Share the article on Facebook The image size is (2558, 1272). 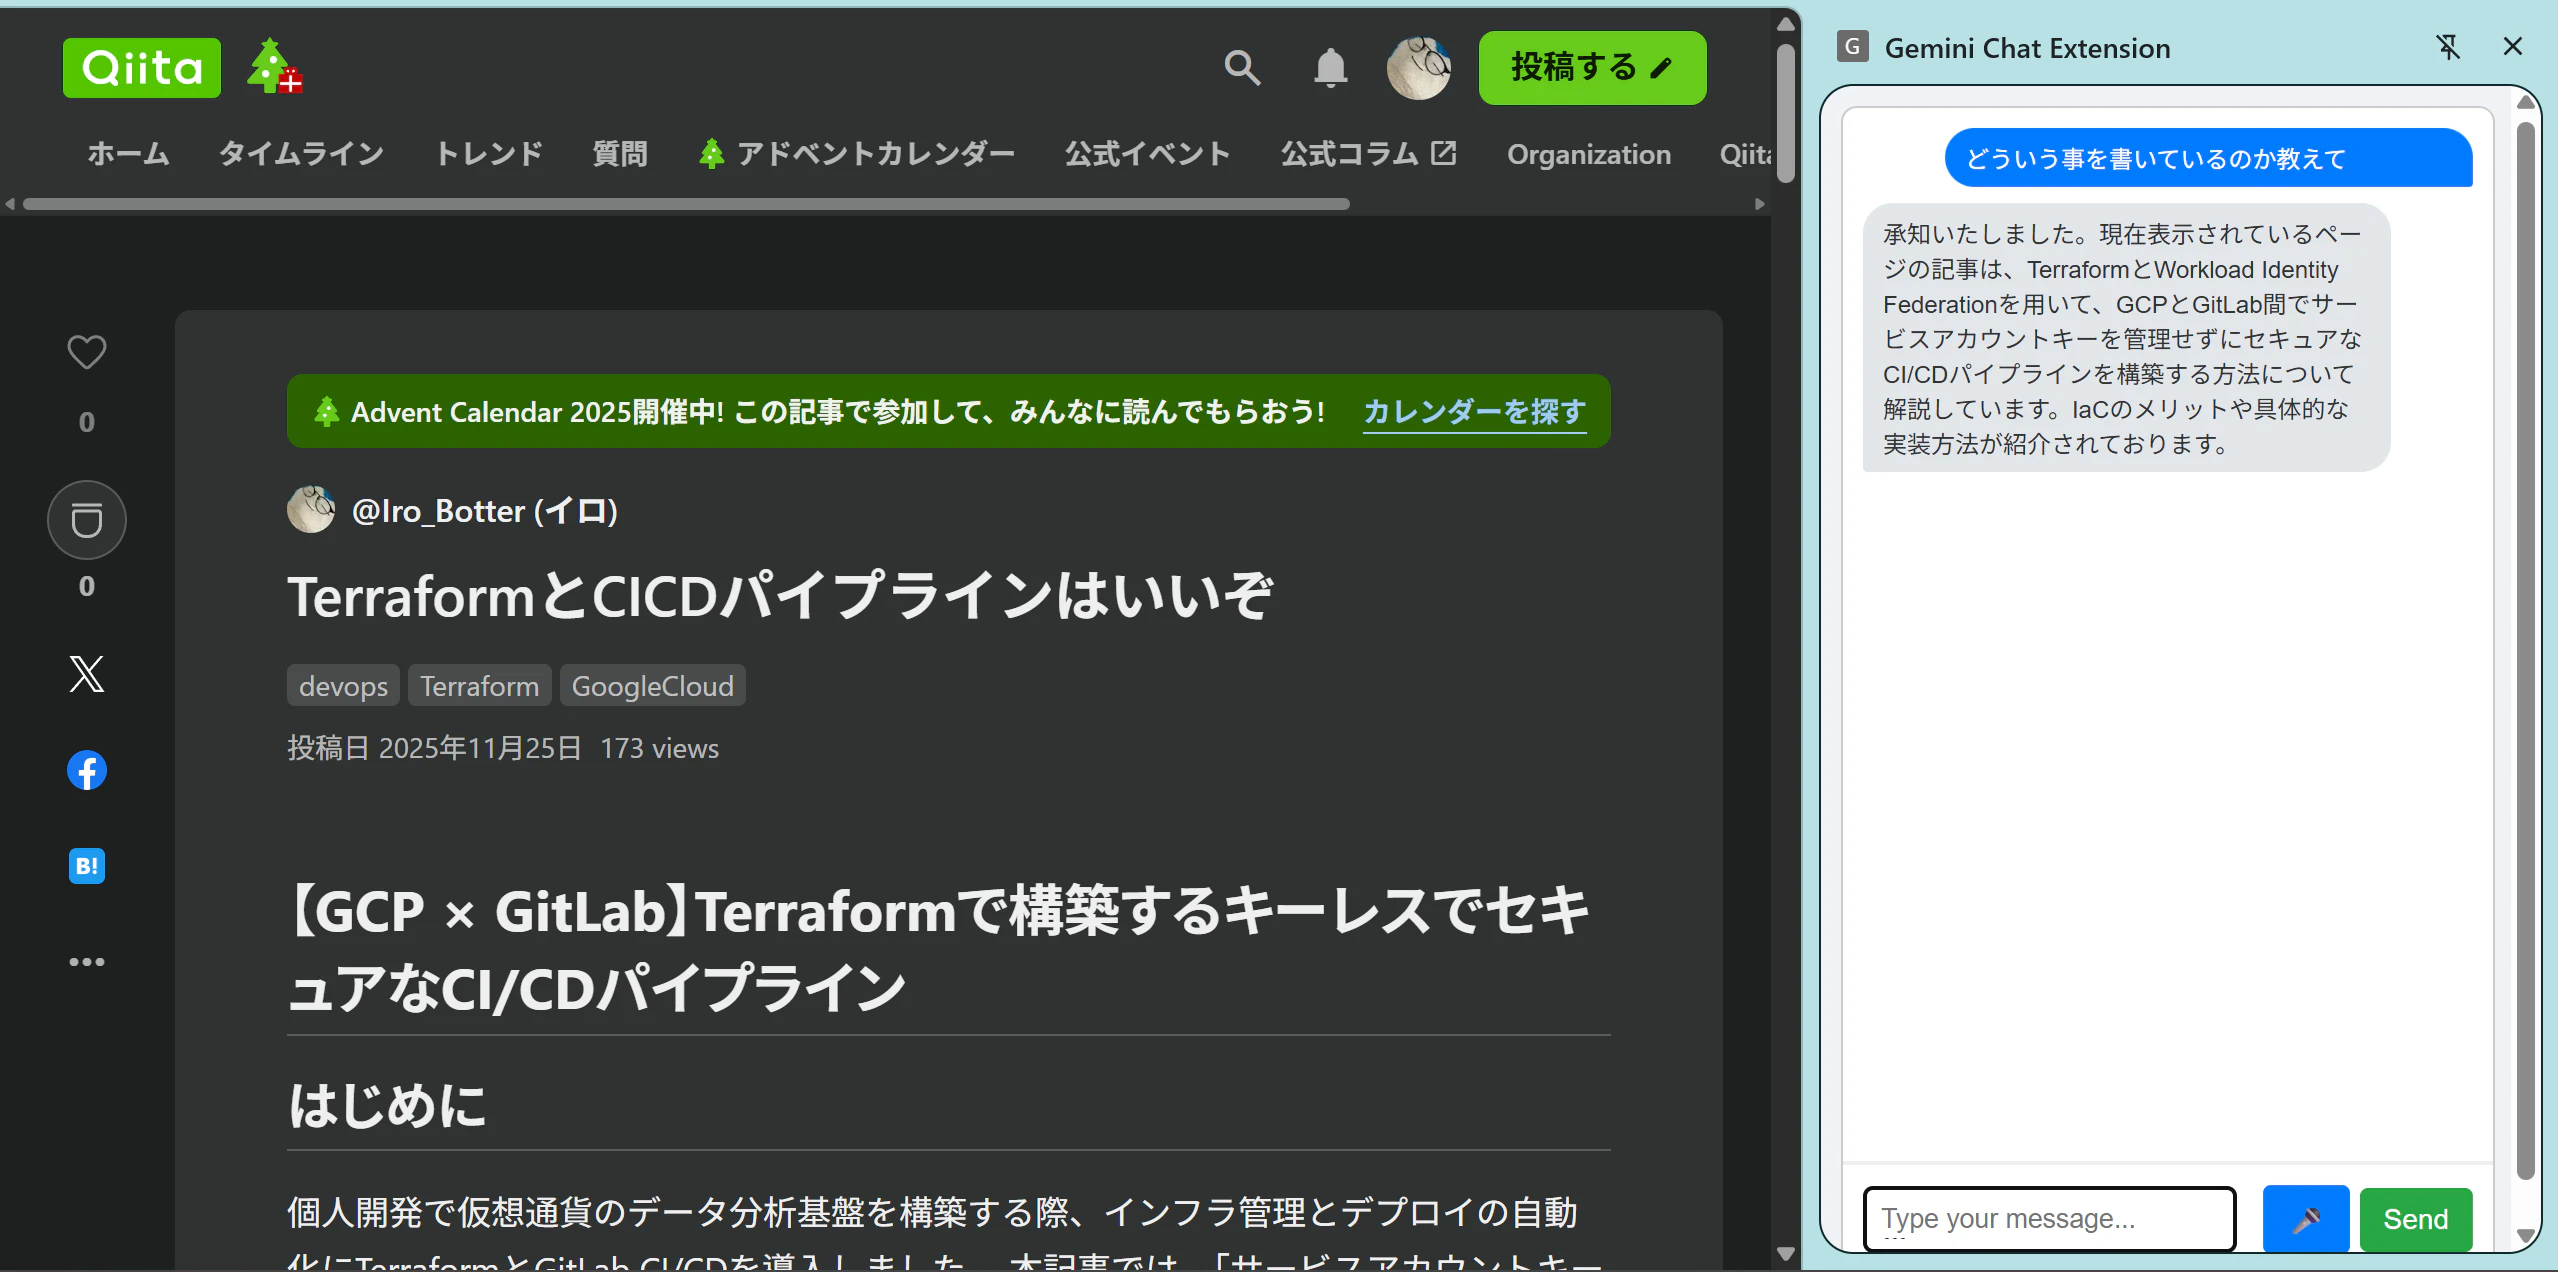point(87,770)
